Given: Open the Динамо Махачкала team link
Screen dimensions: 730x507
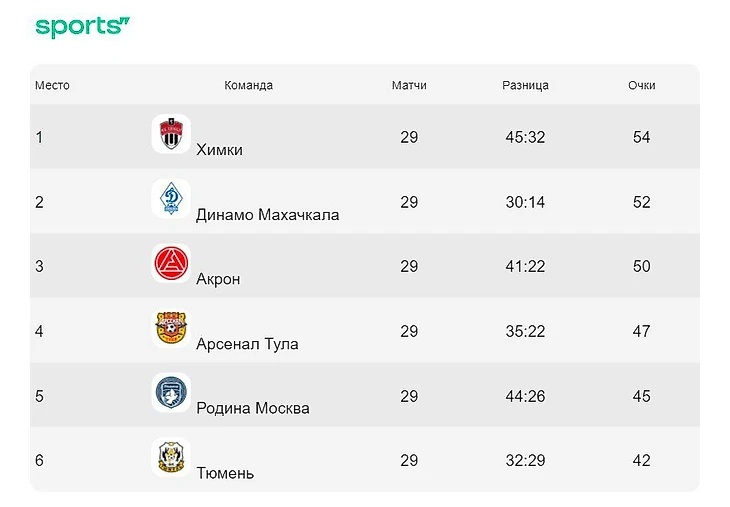Looking at the screenshot, I should [x=267, y=215].
